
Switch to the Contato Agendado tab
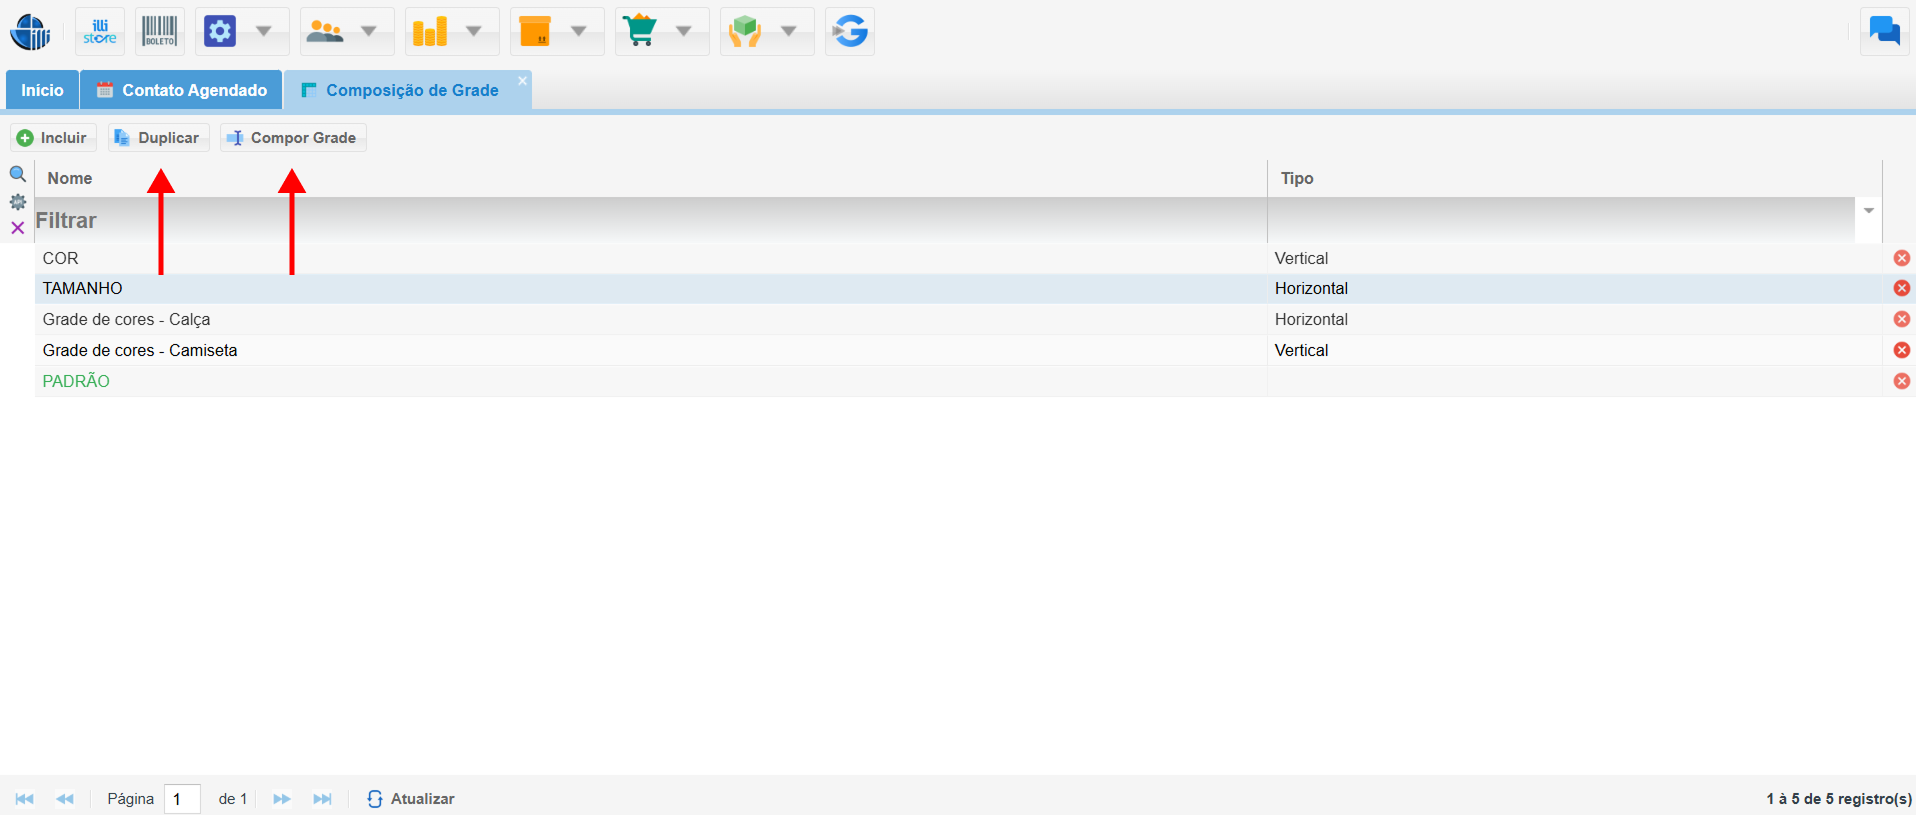[x=182, y=90]
